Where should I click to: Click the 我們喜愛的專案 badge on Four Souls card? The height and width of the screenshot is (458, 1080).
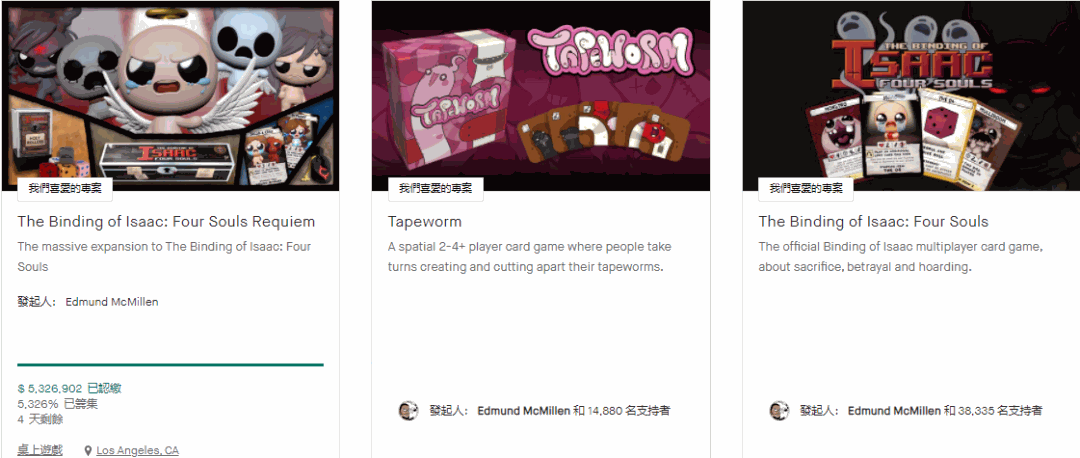pyautogui.click(x=806, y=189)
